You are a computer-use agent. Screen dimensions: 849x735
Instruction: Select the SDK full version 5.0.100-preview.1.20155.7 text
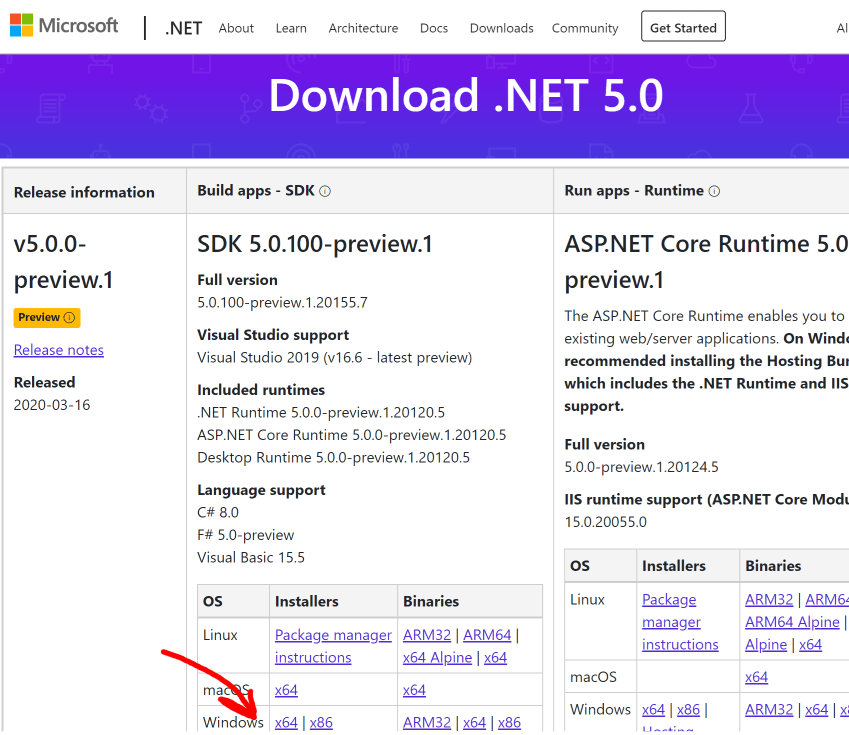click(x=282, y=302)
